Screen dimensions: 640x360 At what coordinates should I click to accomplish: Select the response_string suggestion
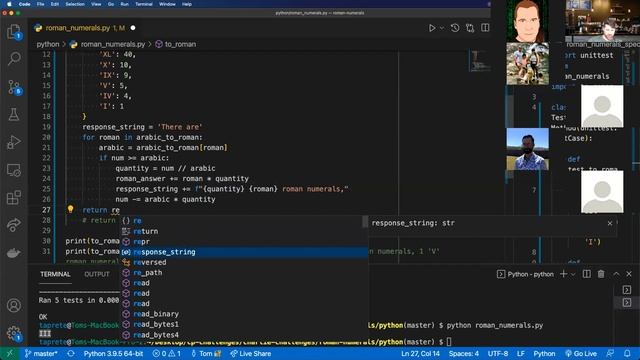(244, 252)
